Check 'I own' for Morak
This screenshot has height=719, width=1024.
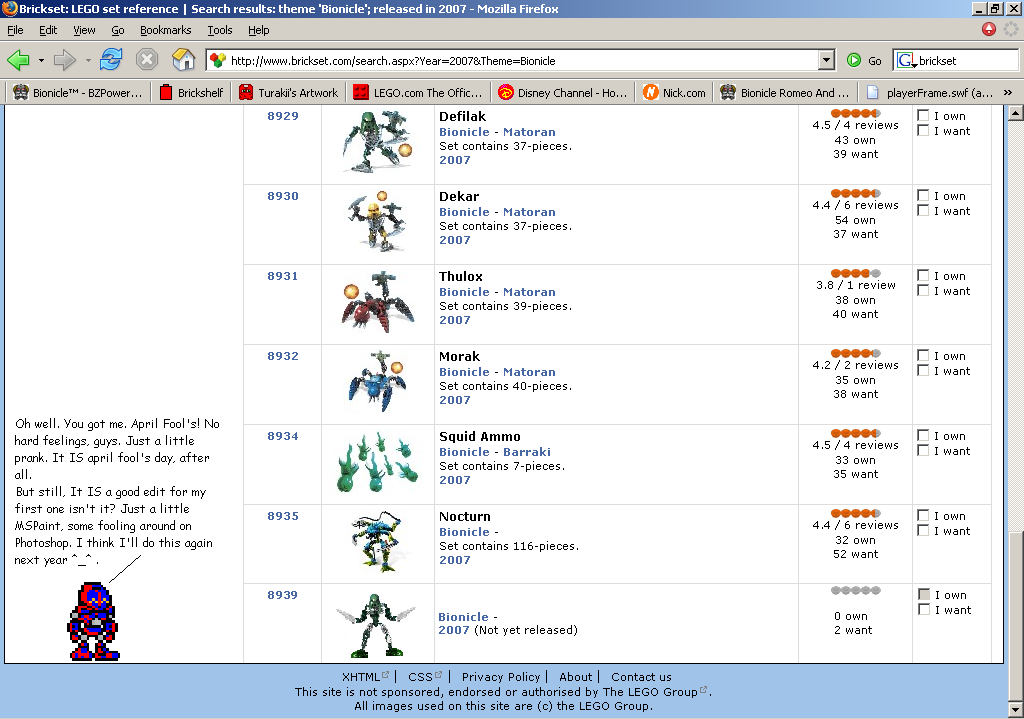[x=923, y=355]
